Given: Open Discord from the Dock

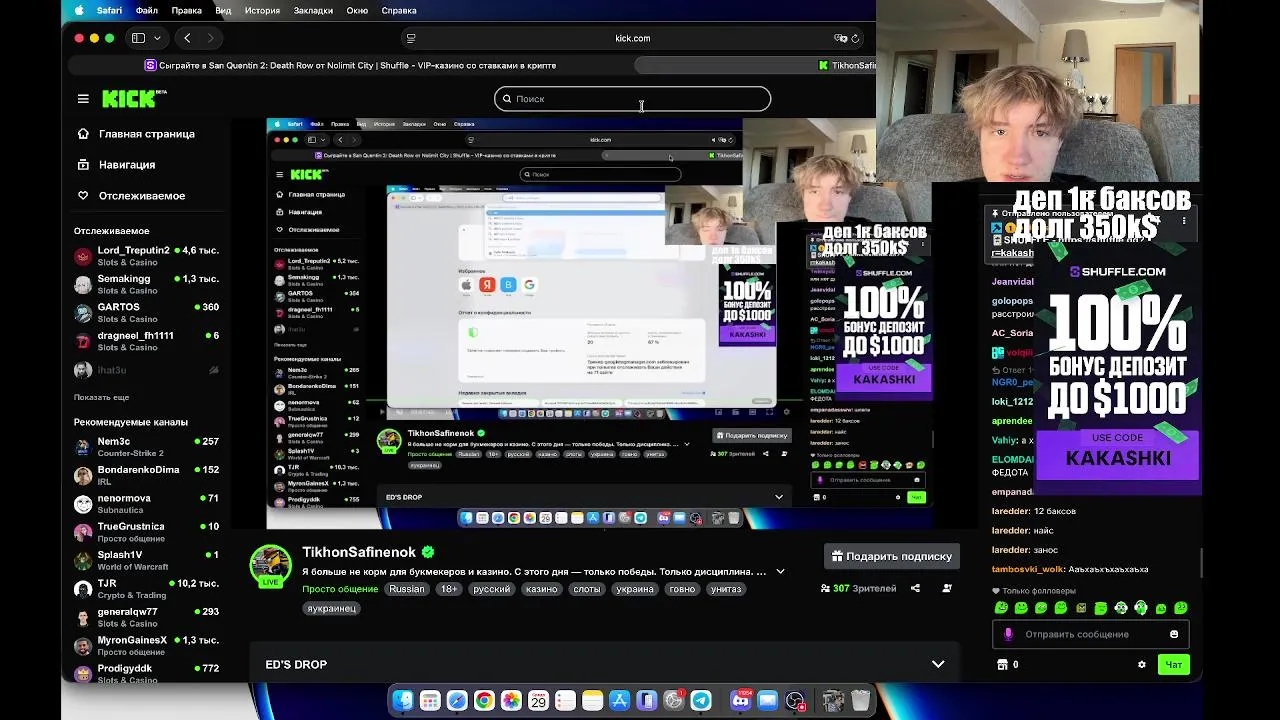Looking at the screenshot, I should (x=740, y=701).
